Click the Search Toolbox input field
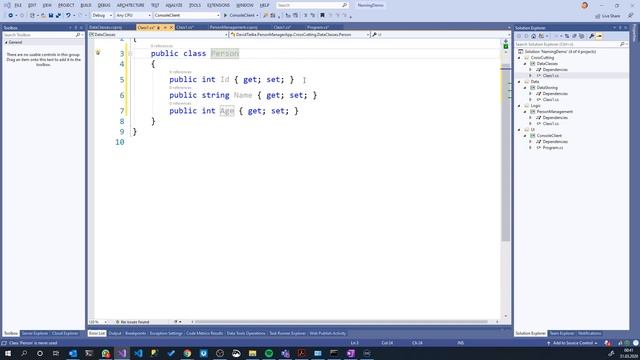 pyautogui.click(x=39, y=35)
